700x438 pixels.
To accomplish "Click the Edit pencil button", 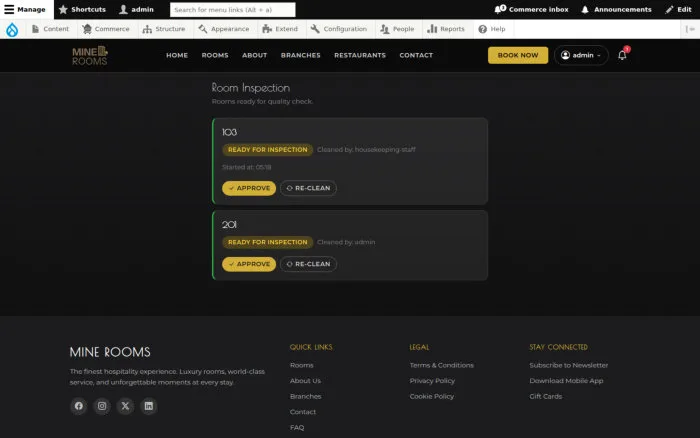I will click(678, 9).
